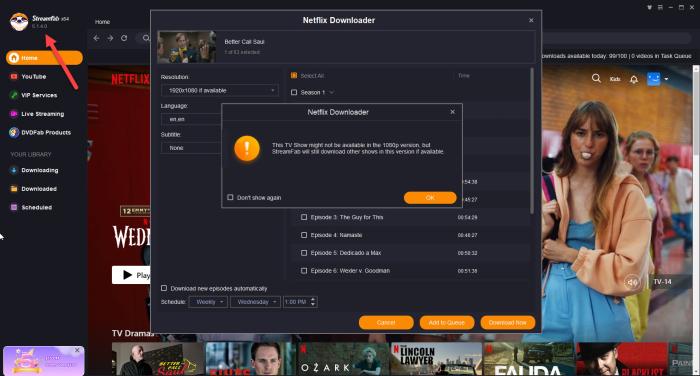Click the 1:00 PM time stepper arrows
The image size is (700, 376).
coord(313,302)
